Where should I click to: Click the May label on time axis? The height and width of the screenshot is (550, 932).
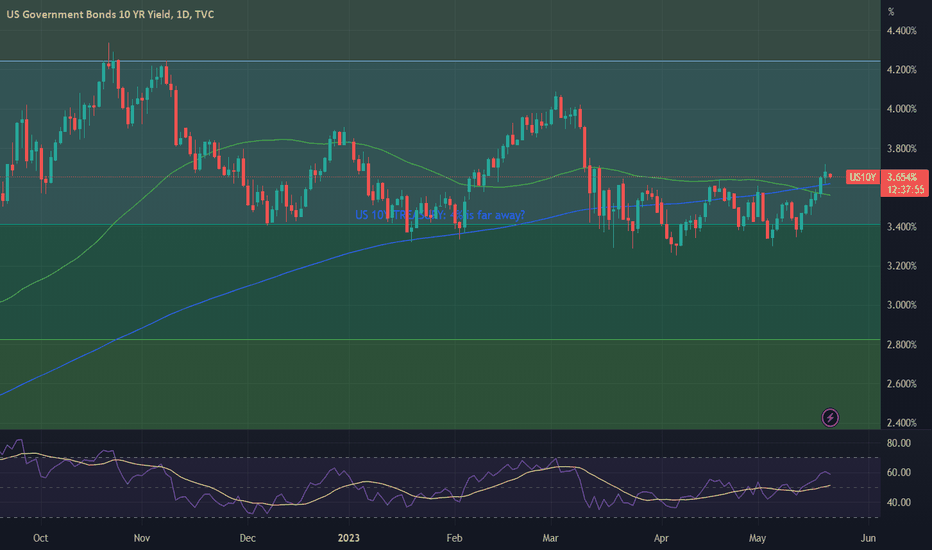coord(757,538)
